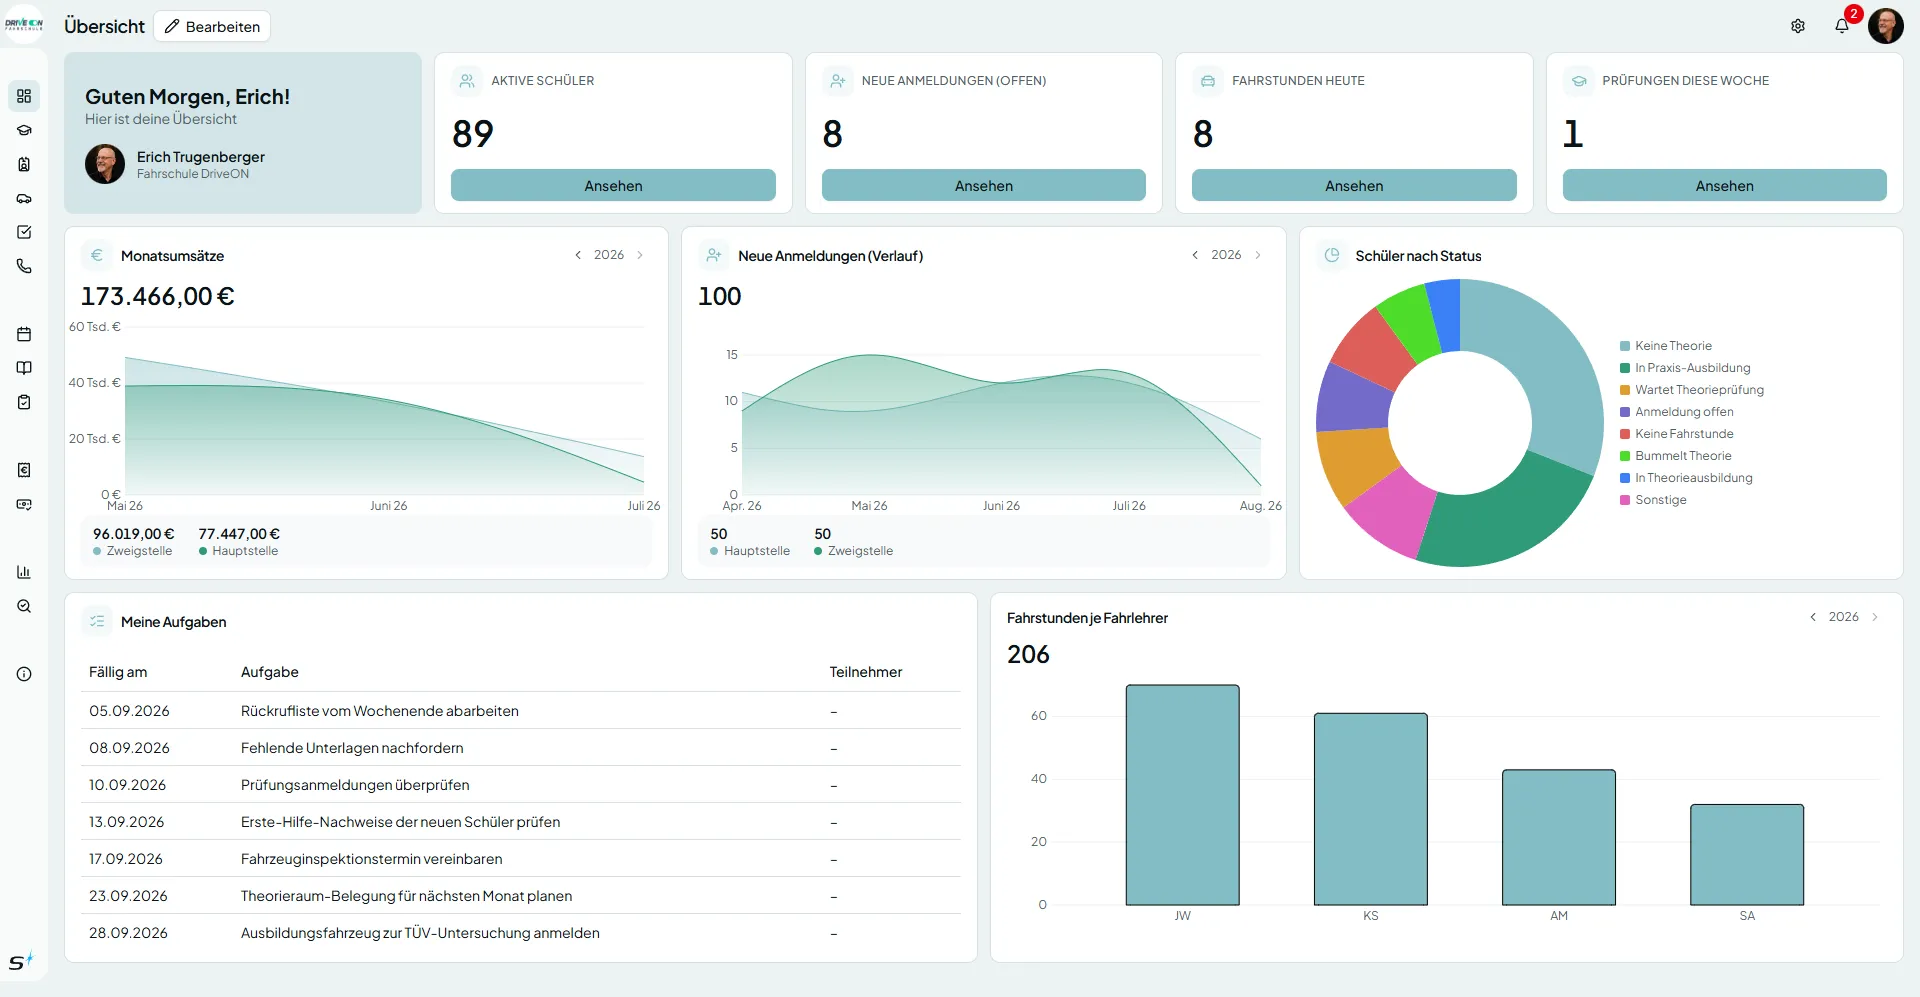Open the car vehicles icon in sidebar

24,198
